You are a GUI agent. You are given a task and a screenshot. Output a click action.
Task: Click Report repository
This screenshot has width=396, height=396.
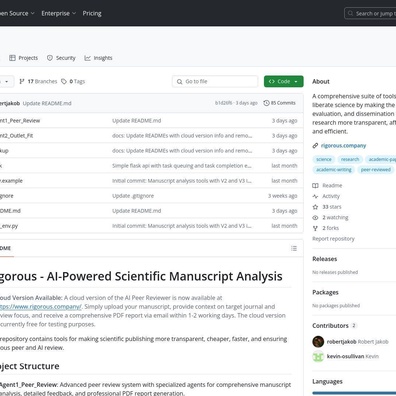[x=333, y=239]
